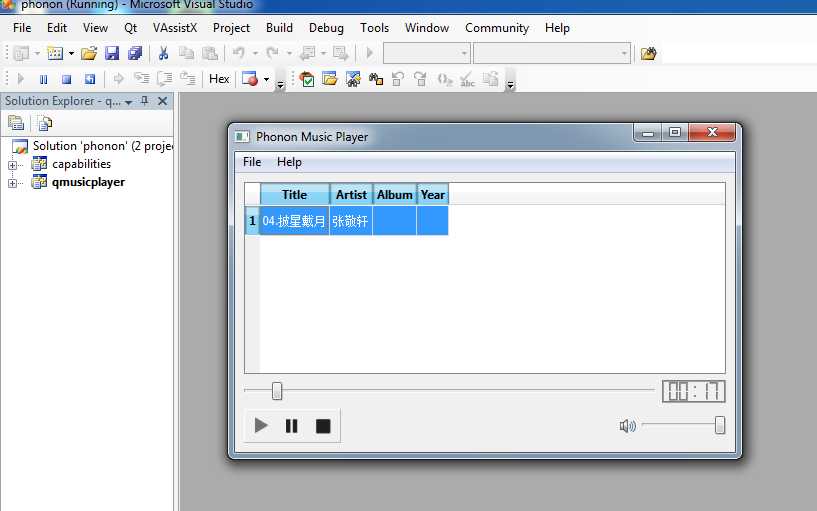Open Debug toolbar options overflow arrow

coord(280,85)
